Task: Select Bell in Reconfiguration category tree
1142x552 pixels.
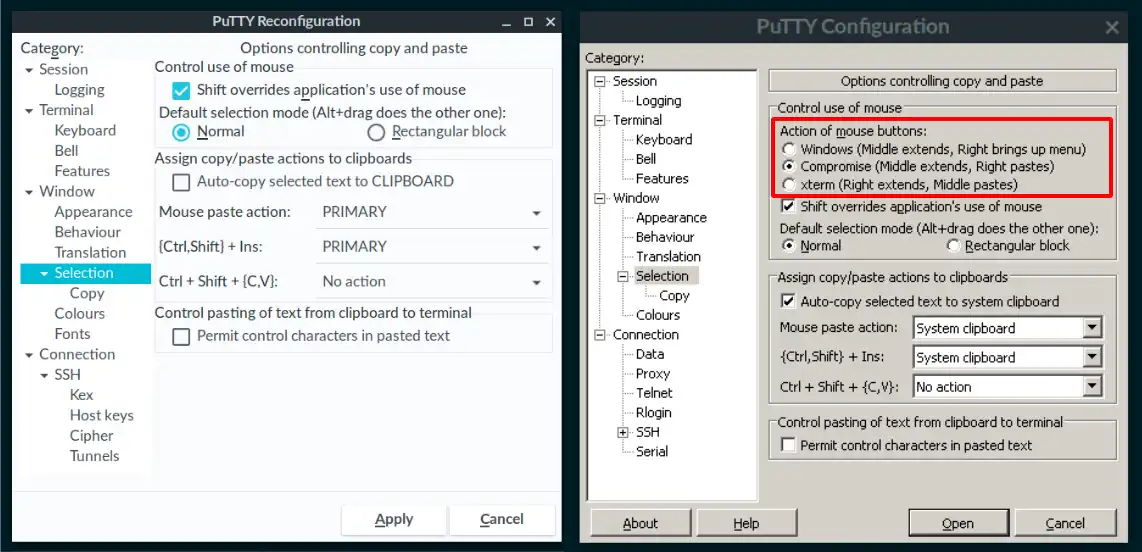Action: click(x=66, y=151)
